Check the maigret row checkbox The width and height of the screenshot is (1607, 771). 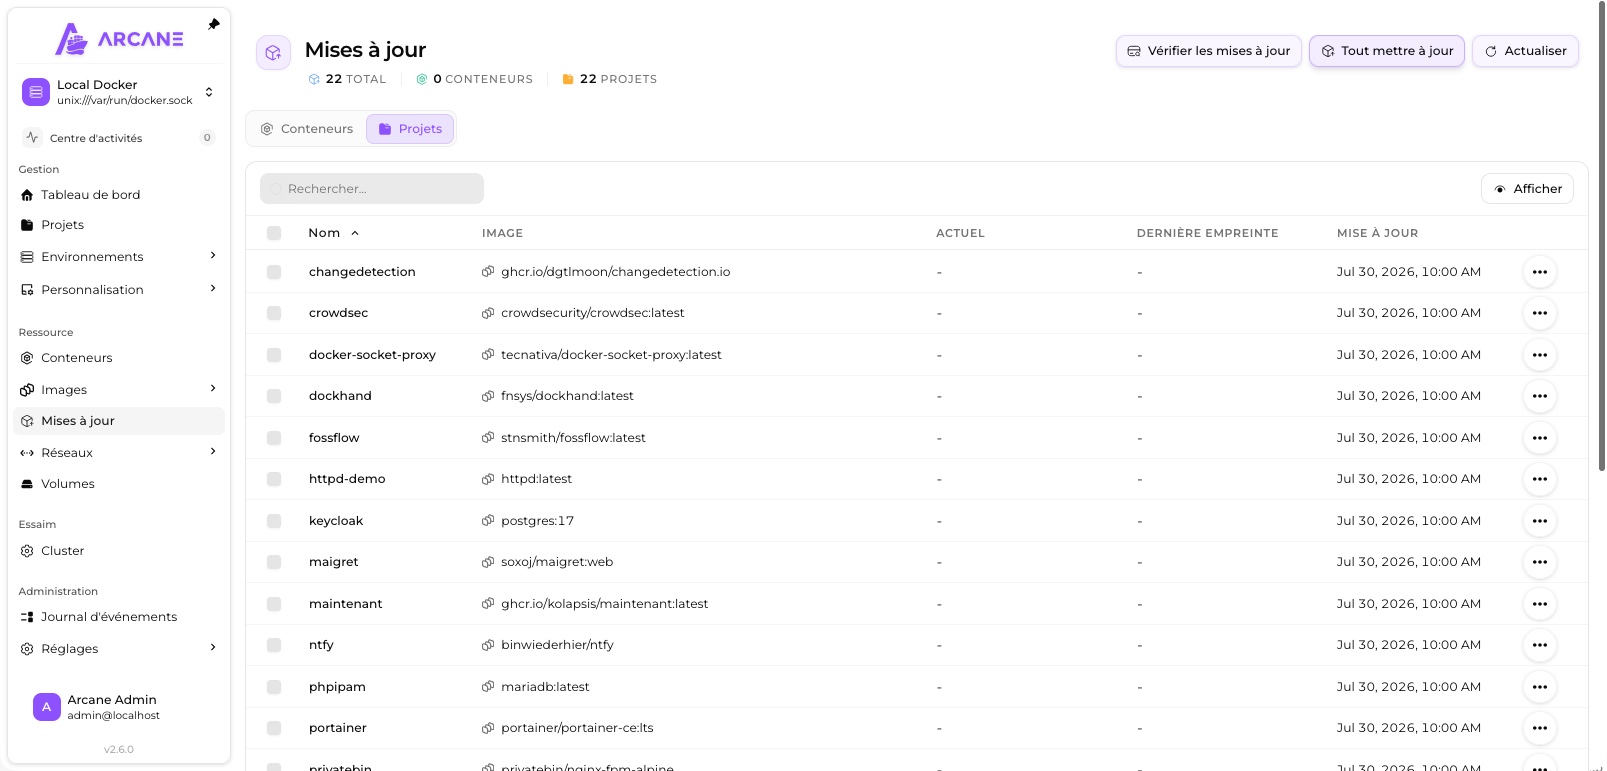(274, 562)
